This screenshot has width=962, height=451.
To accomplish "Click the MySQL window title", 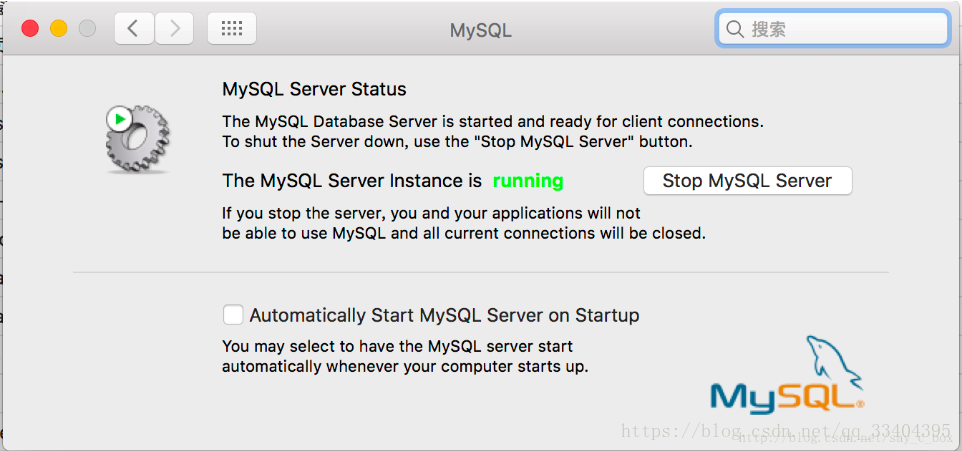I will (480, 30).
